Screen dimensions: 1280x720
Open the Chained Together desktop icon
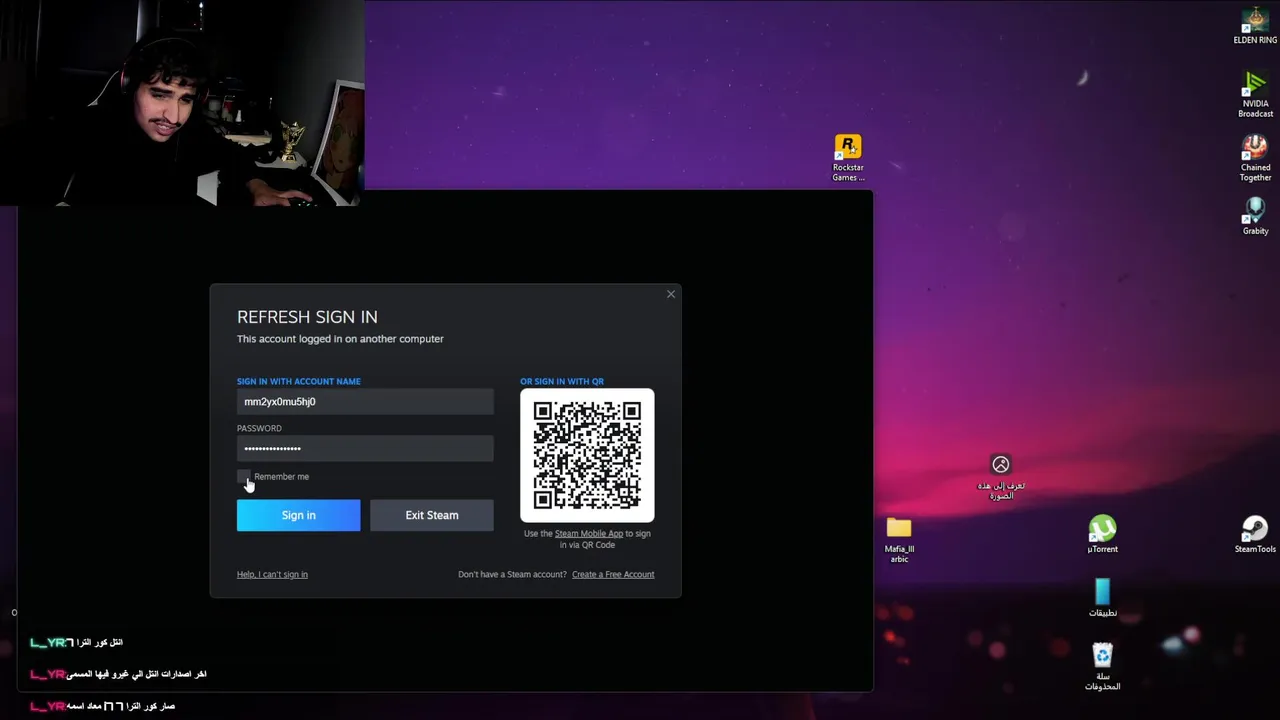pyautogui.click(x=1255, y=158)
